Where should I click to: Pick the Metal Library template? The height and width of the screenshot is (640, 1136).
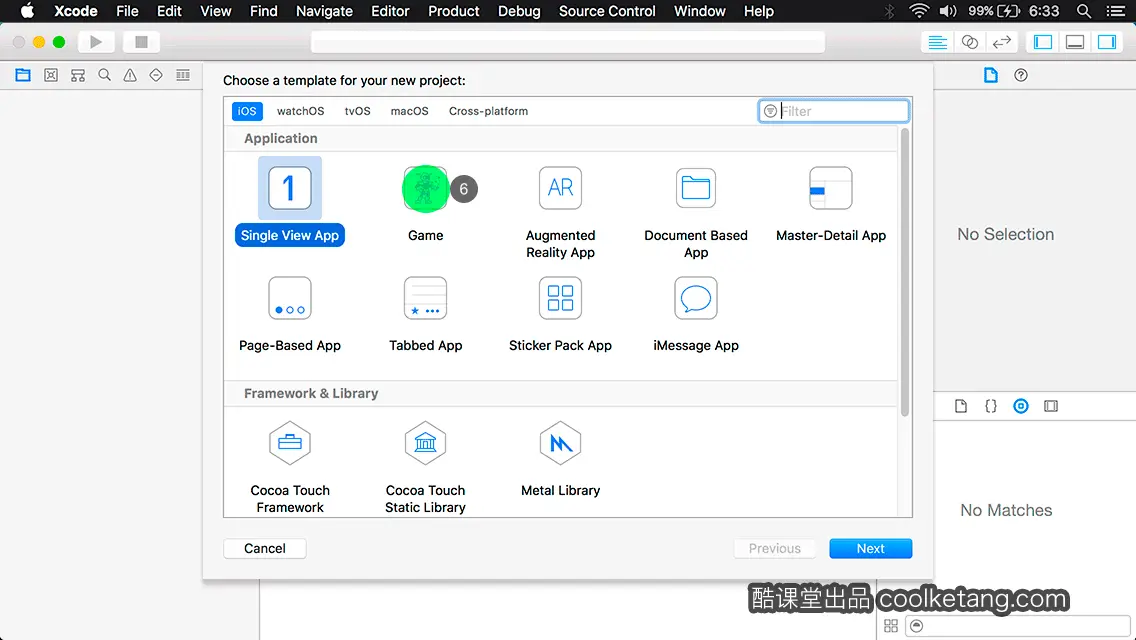(x=560, y=459)
